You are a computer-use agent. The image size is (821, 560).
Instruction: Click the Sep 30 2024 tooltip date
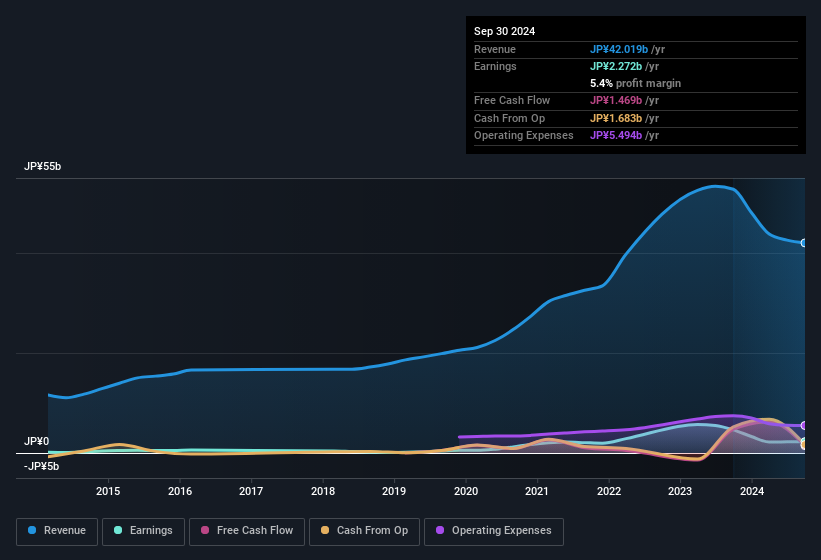(504, 31)
